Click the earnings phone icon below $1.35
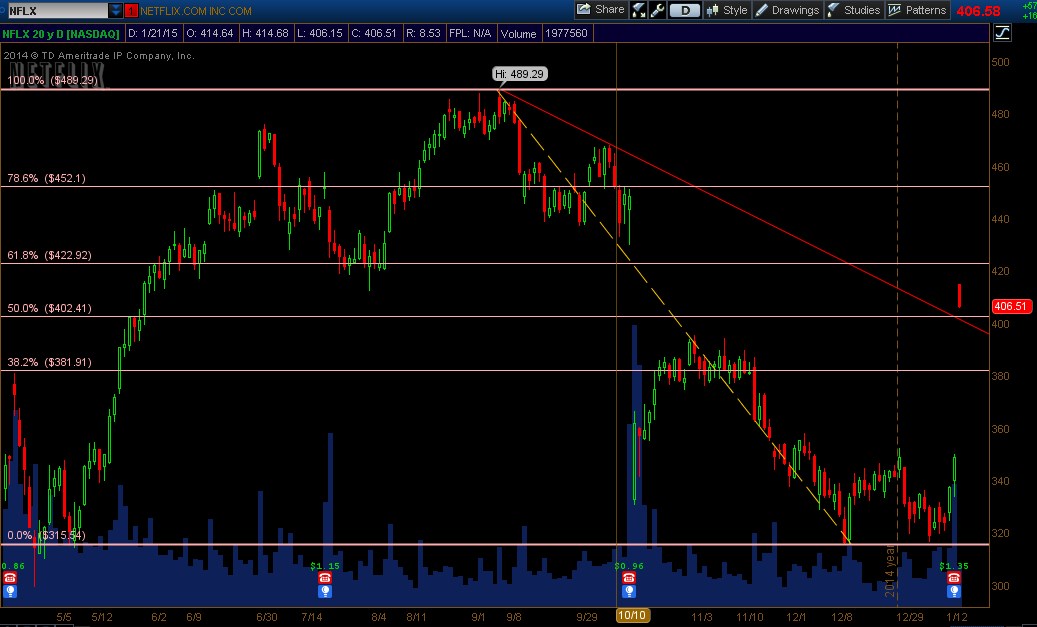This screenshot has width=1037, height=627. (x=953, y=578)
